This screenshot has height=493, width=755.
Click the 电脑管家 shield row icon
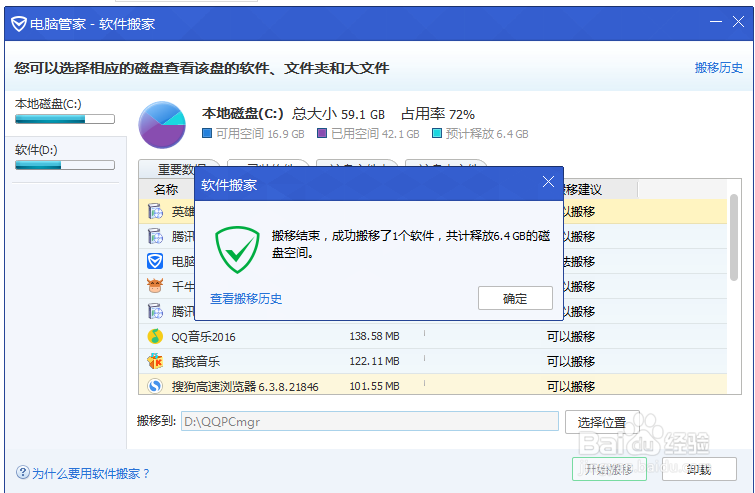click(155, 261)
